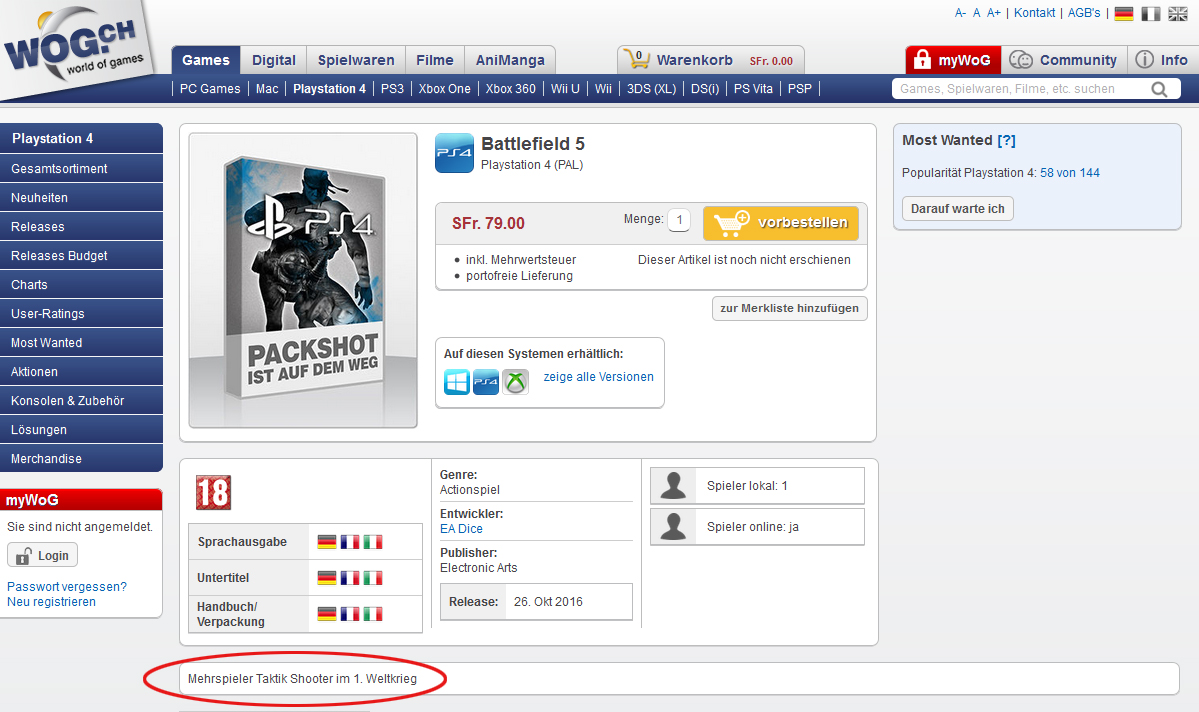Select the Xbox version icon
The image size is (1199, 712).
click(x=515, y=381)
